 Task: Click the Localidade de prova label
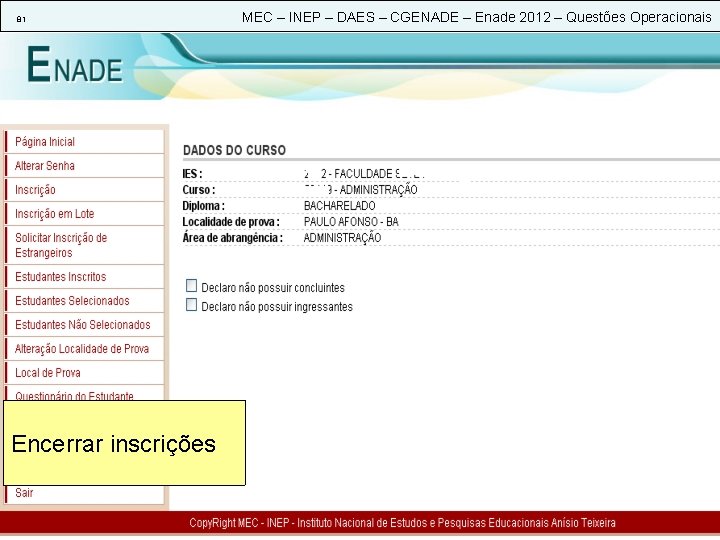point(231,222)
